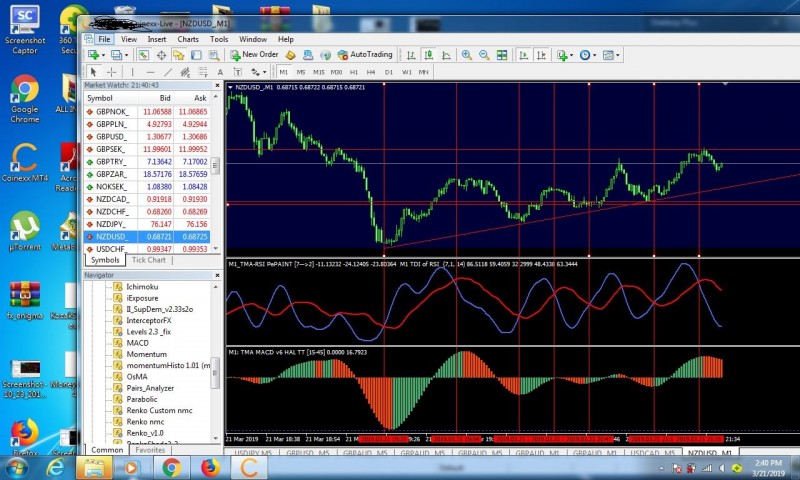Open the New Chart toolbar icon
The width and height of the screenshot is (800, 480).
pyautogui.click(x=94, y=55)
